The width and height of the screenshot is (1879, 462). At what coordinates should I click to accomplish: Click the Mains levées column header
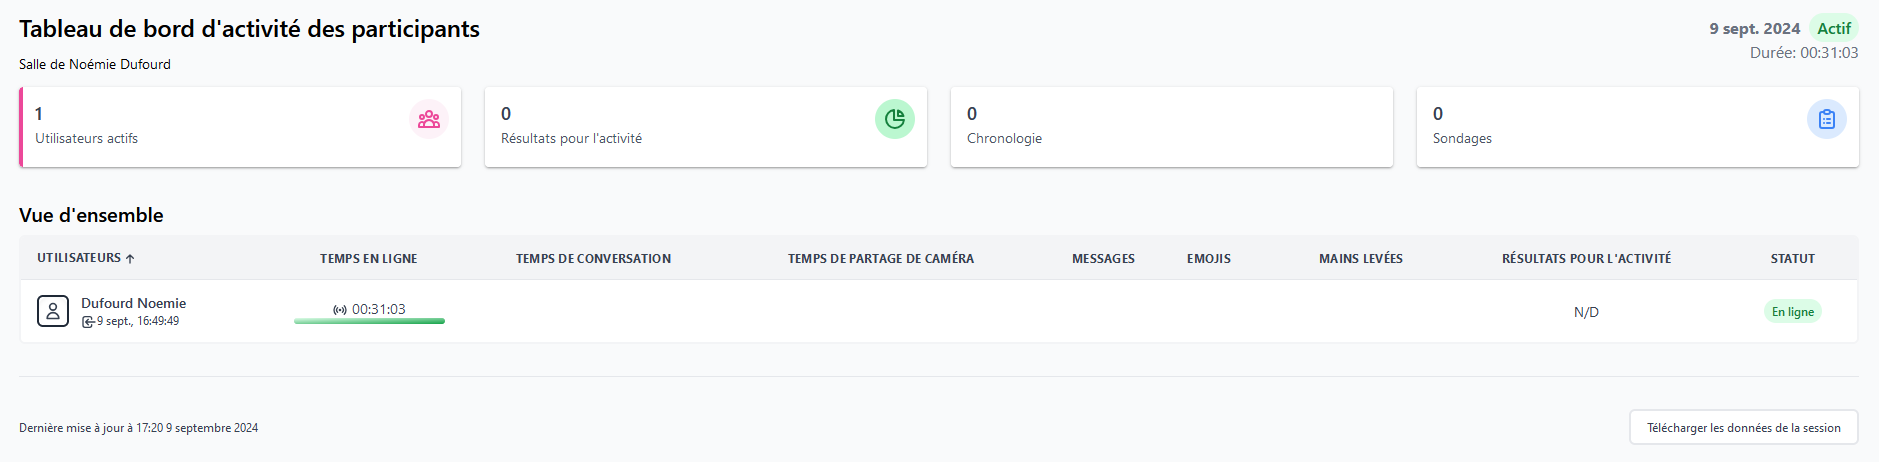click(1360, 259)
